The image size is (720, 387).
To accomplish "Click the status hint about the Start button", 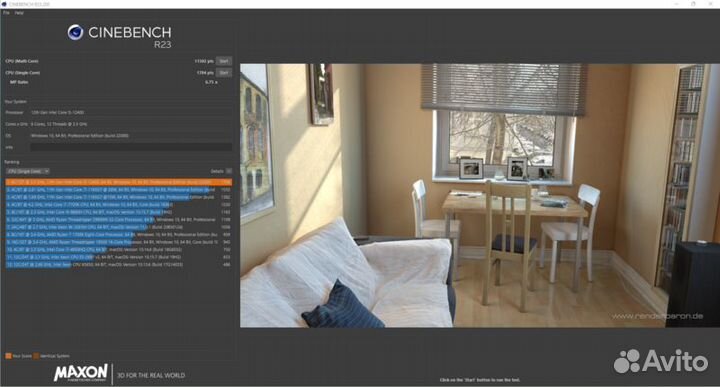I will [x=479, y=380].
